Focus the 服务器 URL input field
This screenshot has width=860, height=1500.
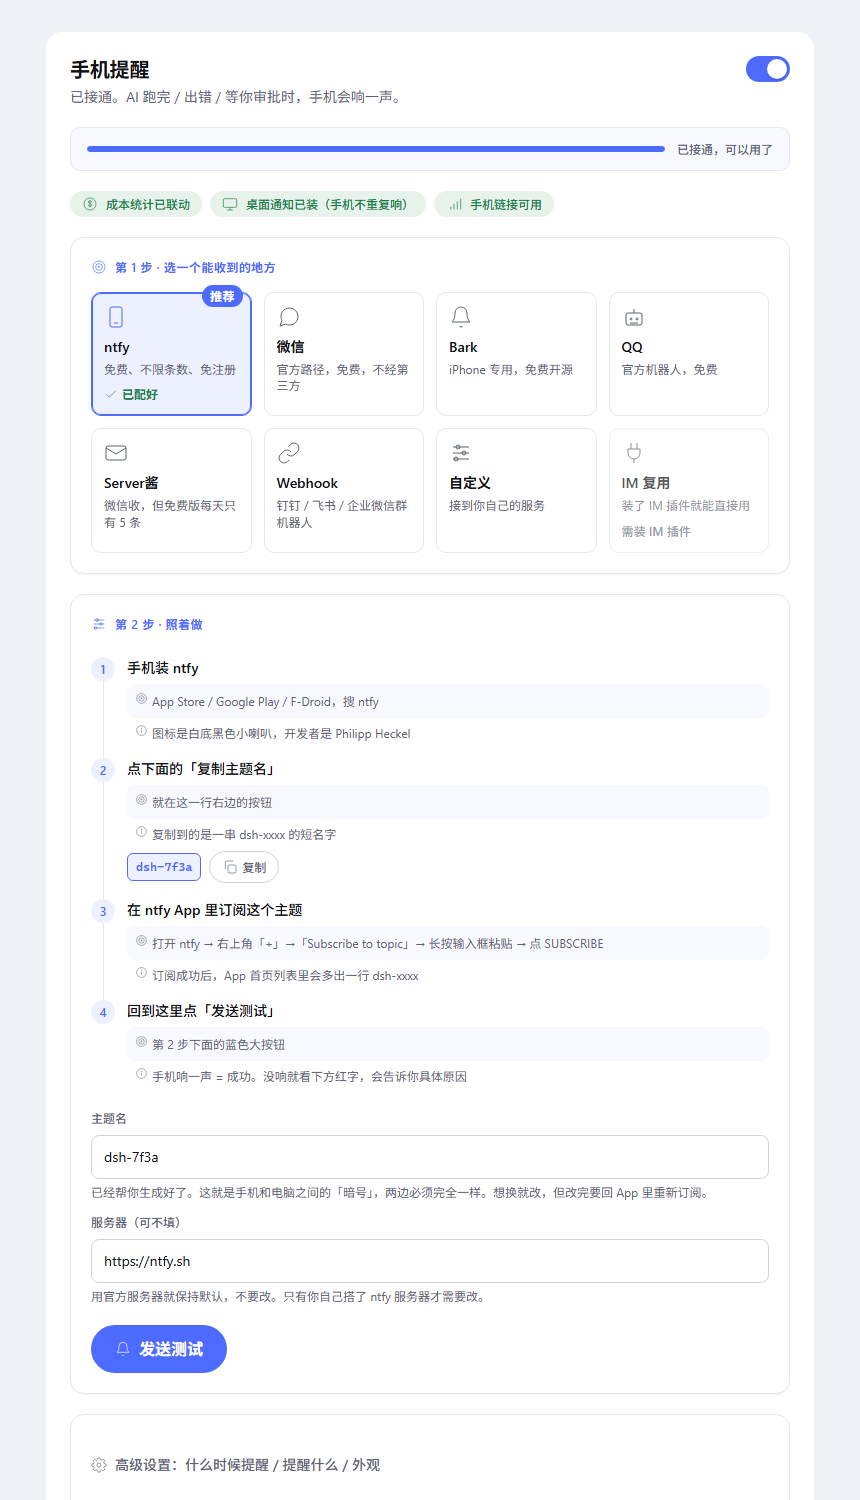[x=430, y=1261]
